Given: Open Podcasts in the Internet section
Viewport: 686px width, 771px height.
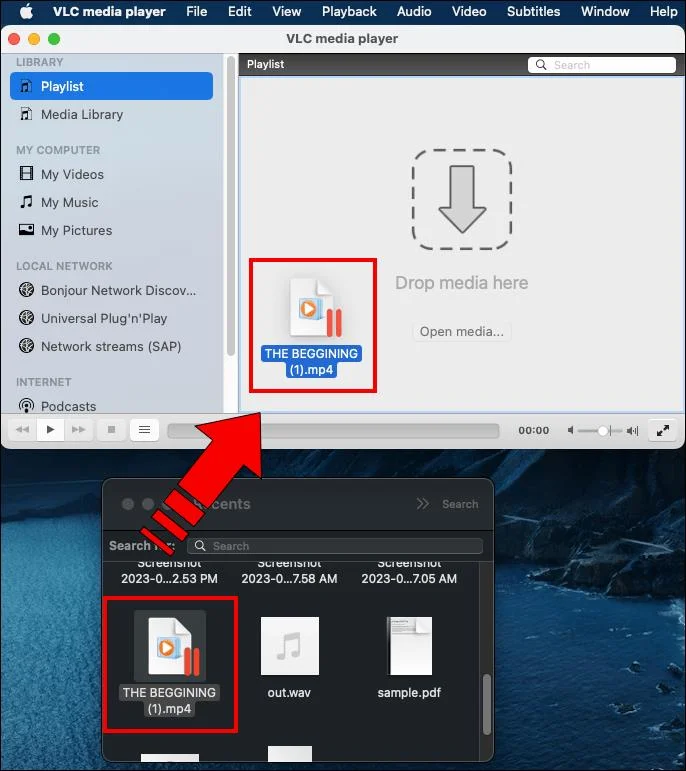Looking at the screenshot, I should coord(112,406).
